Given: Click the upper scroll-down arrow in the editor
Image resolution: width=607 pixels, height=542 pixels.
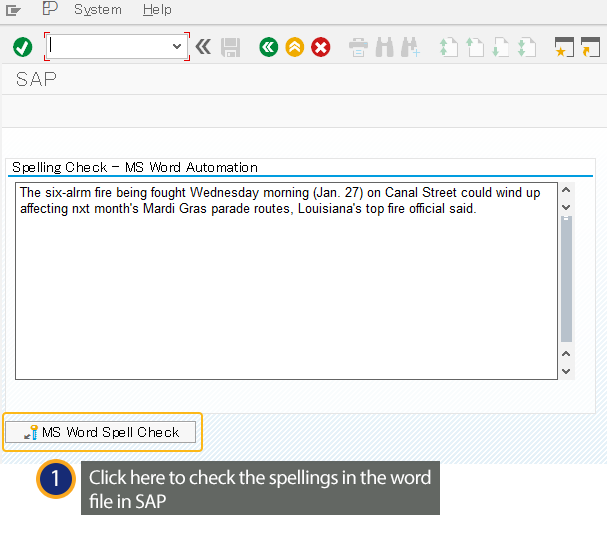Looking at the screenshot, I should pyautogui.click(x=566, y=207).
